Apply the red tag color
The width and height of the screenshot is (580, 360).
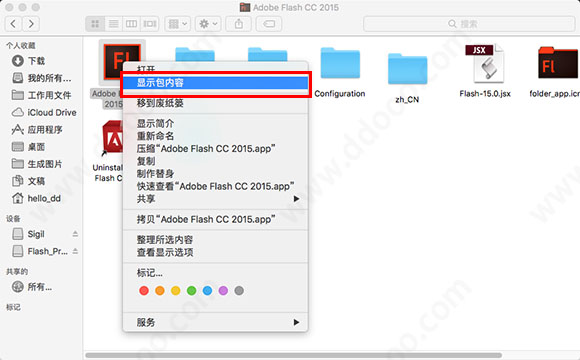pyautogui.click(x=144, y=291)
